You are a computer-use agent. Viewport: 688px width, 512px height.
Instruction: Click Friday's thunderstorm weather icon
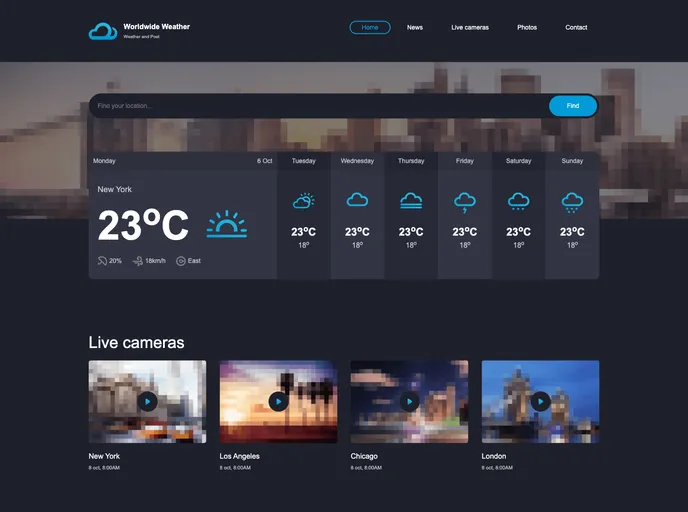click(465, 202)
